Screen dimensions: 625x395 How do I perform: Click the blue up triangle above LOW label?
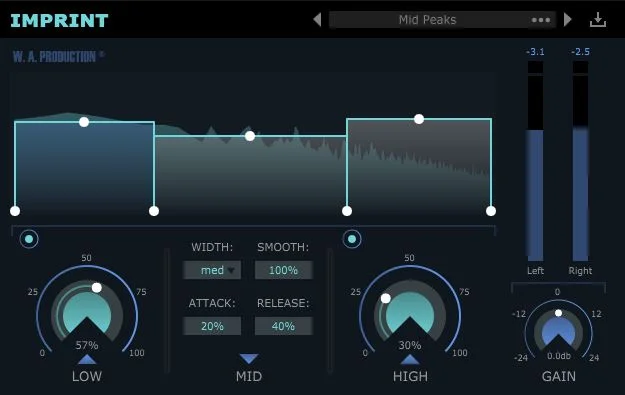[x=87, y=360]
